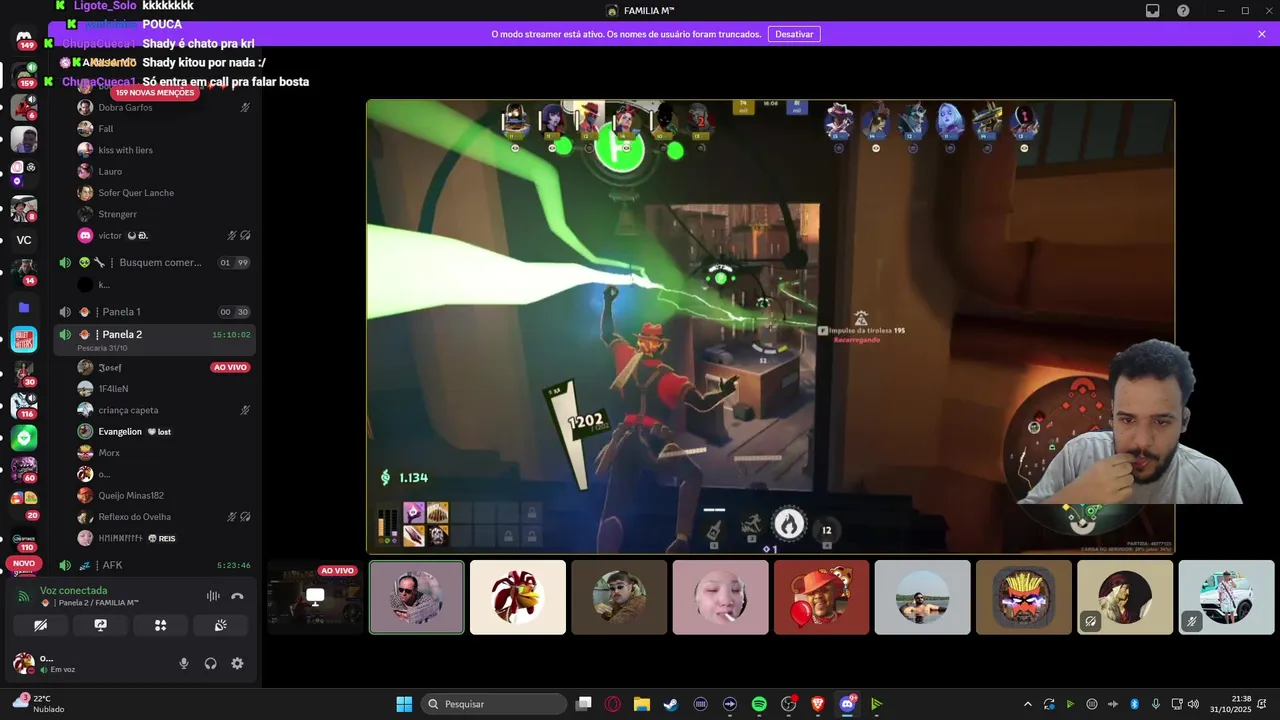Click the AO VIVO badge beside the streaming user
The image size is (1280, 720).
pos(230,368)
